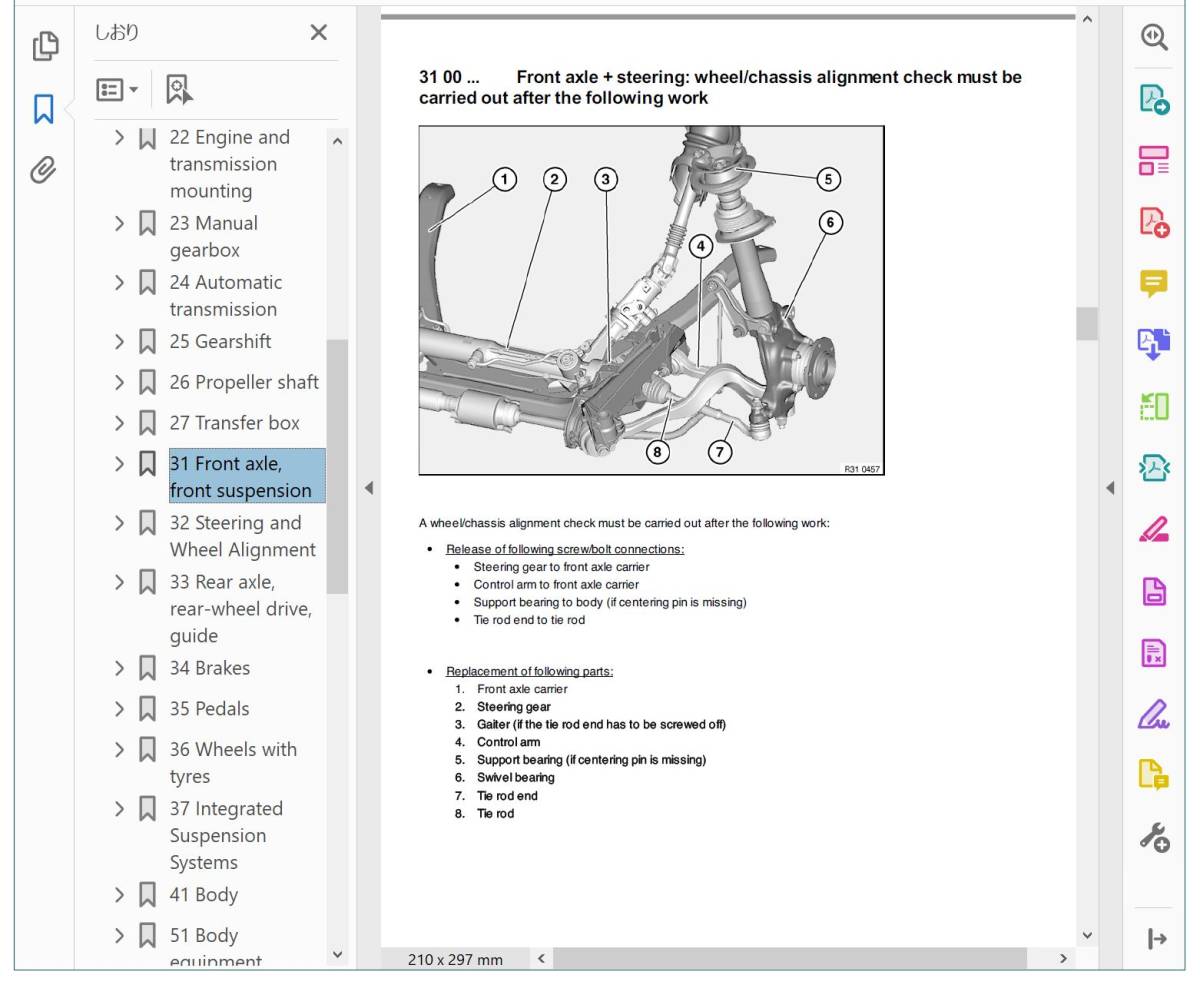Close the しおり bookmarks panel
The image size is (1200, 985).
(x=319, y=33)
